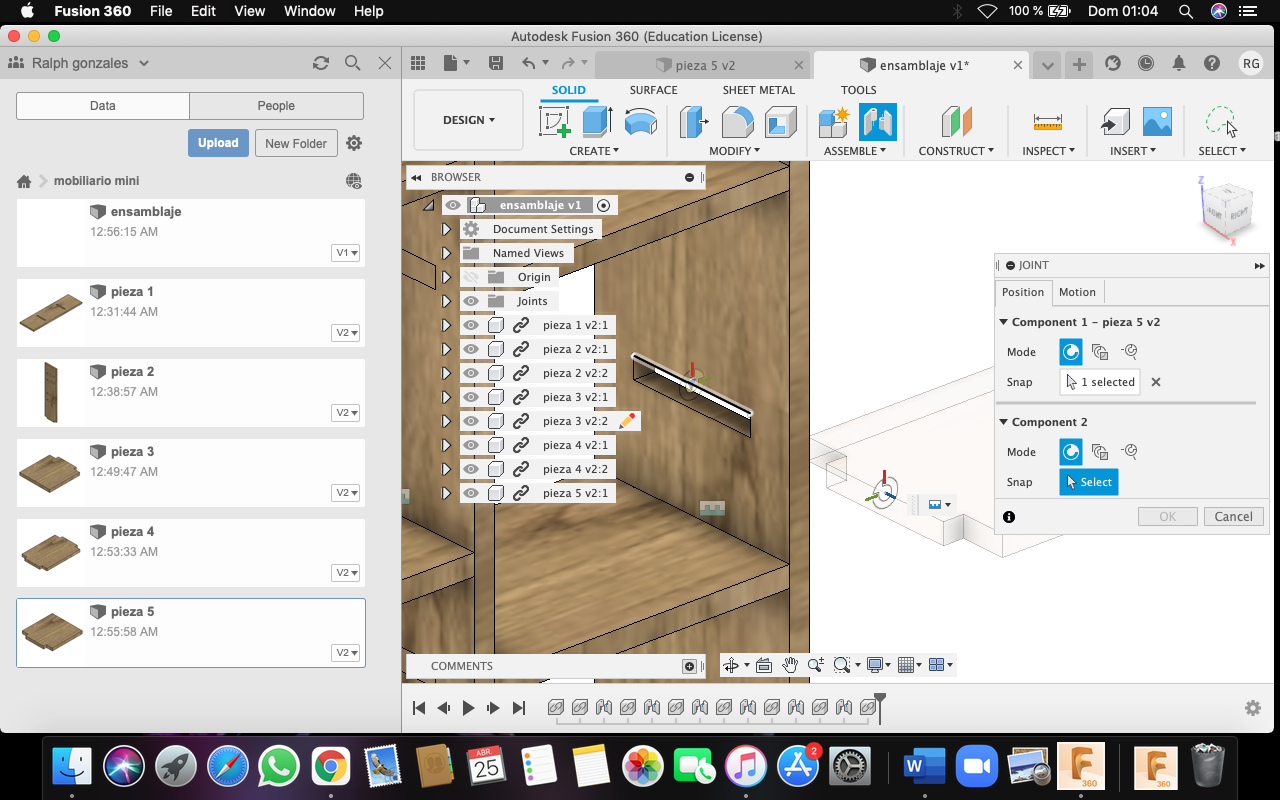The width and height of the screenshot is (1280, 800).
Task: Click the New Folder button
Action: click(296, 143)
